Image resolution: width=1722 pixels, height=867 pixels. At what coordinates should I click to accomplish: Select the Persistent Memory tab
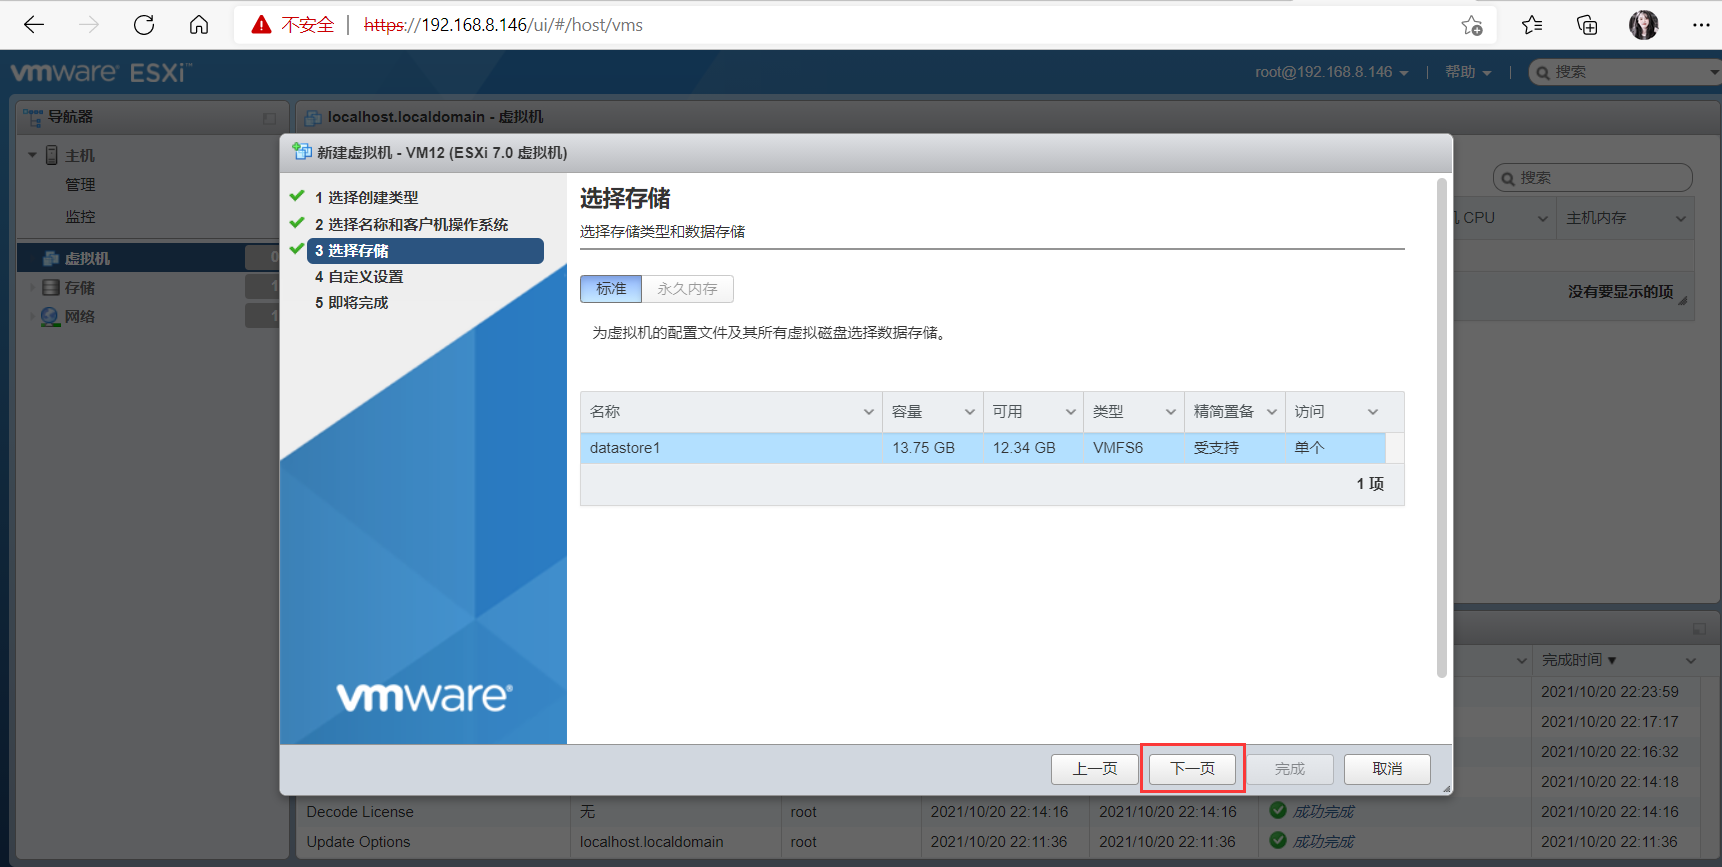[x=687, y=289]
